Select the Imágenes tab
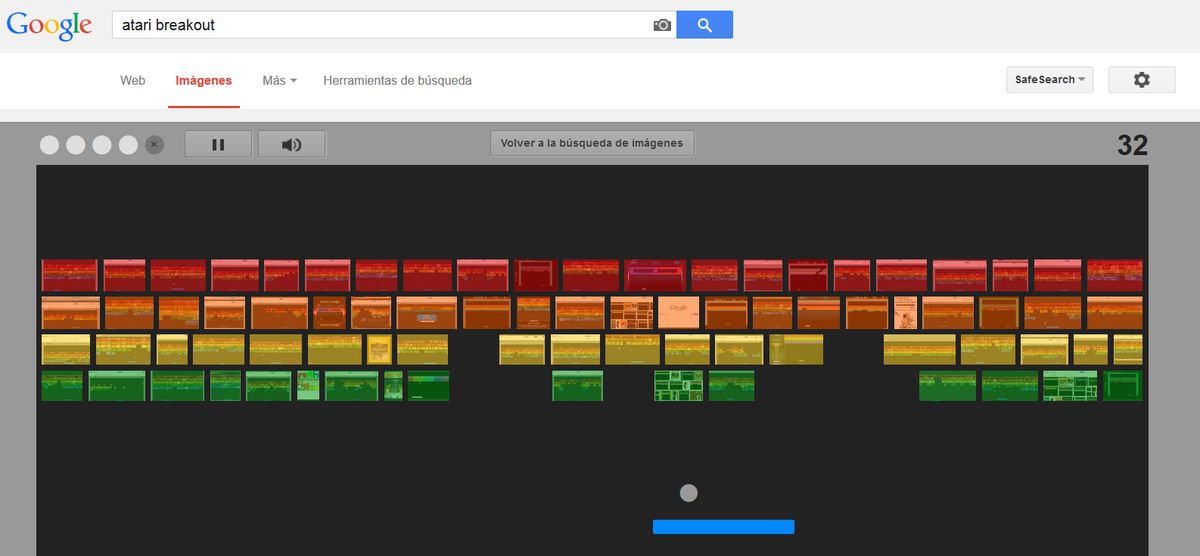 coord(203,80)
